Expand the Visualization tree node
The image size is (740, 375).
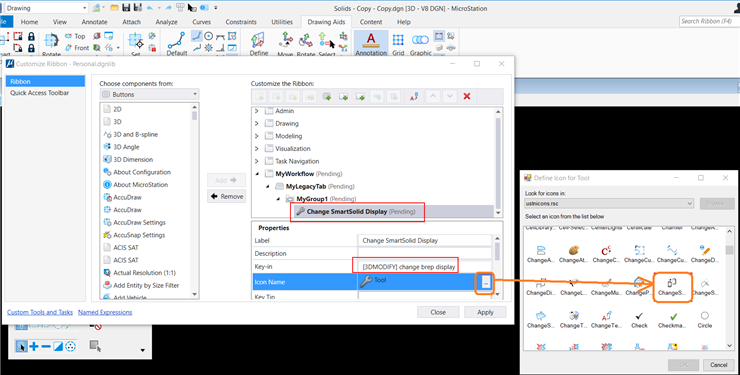click(x=257, y=149)
